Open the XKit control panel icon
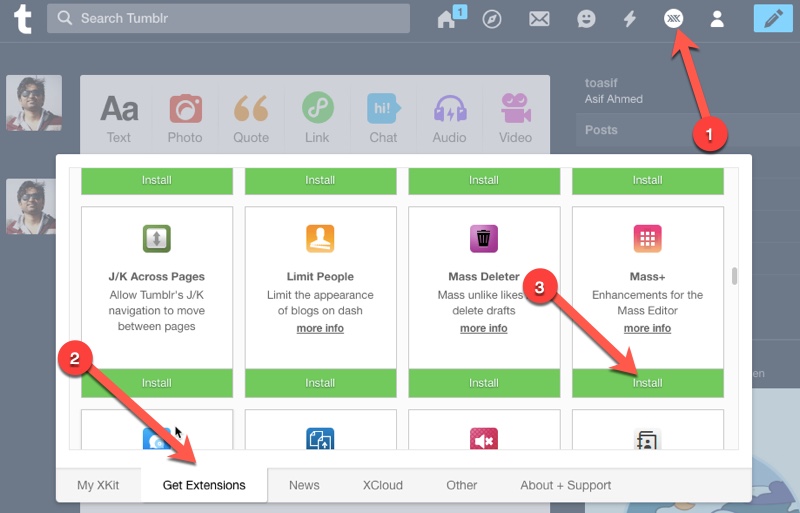800x513 pixels. point(673,19)
